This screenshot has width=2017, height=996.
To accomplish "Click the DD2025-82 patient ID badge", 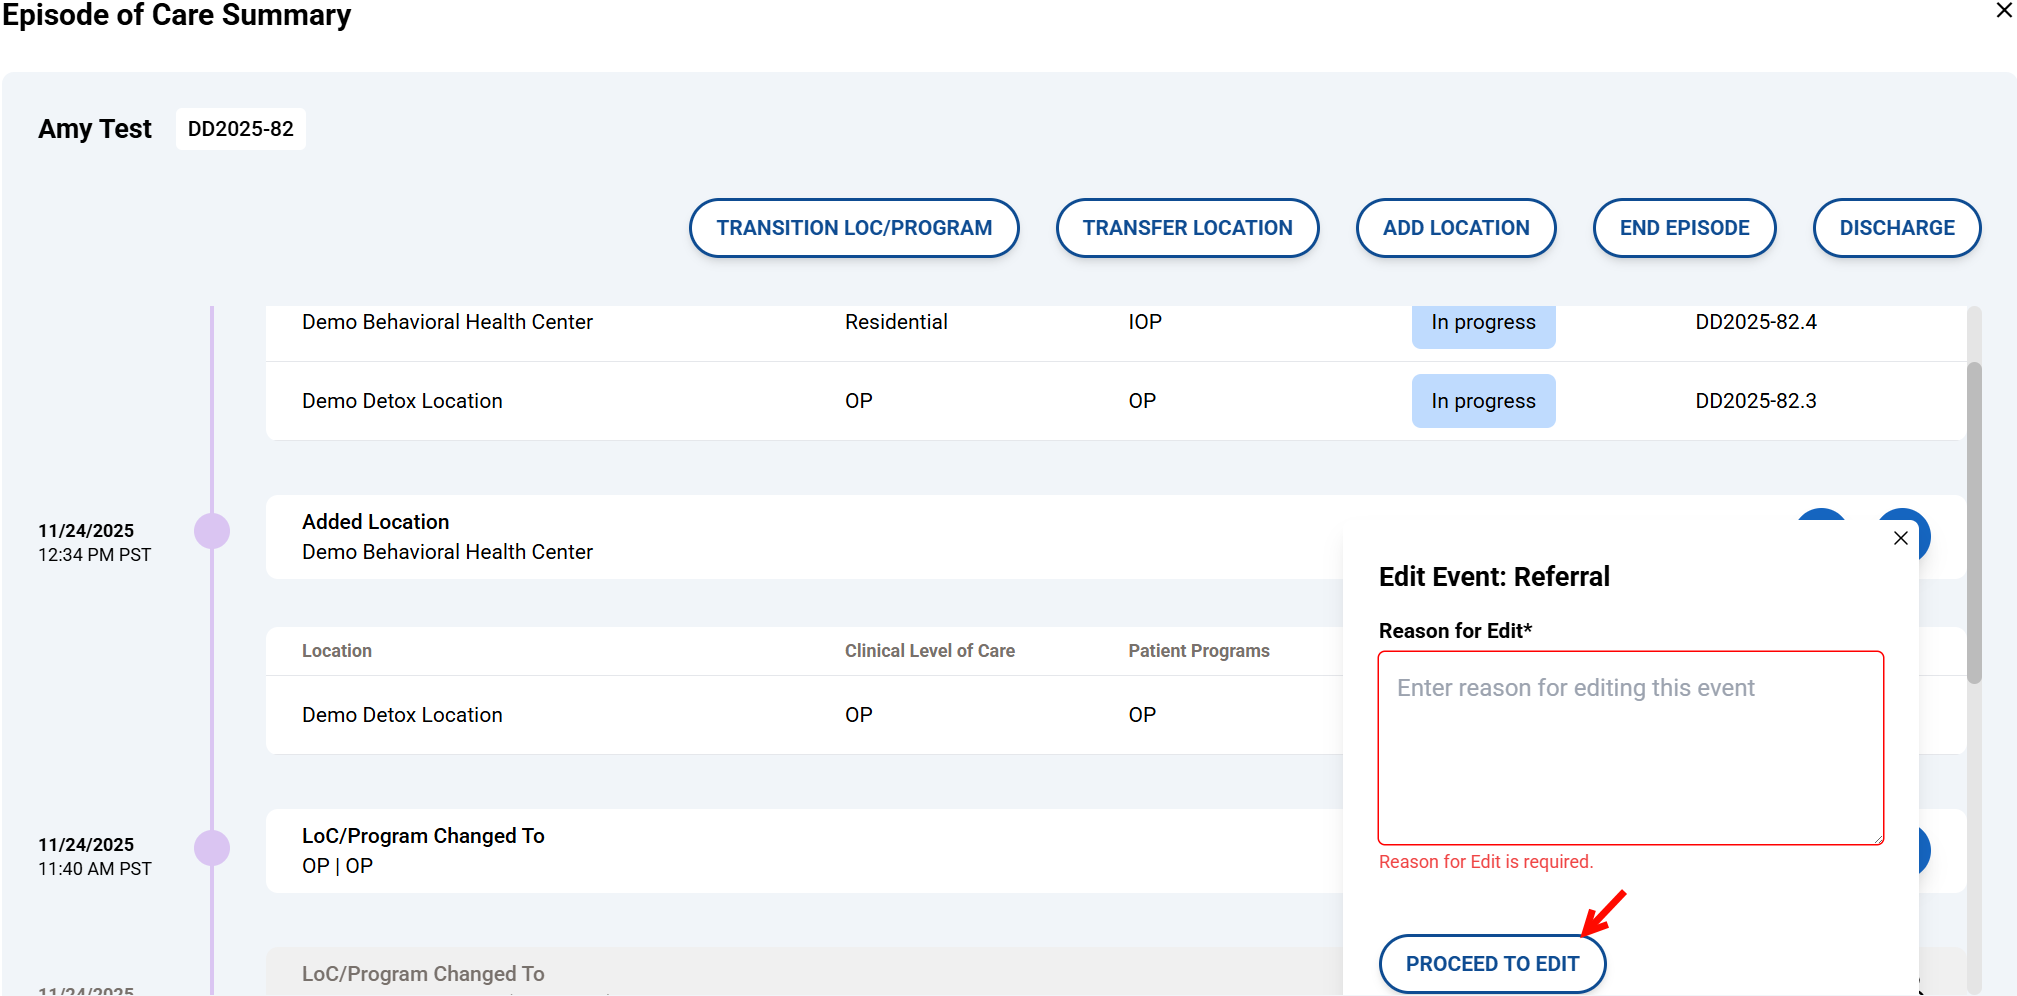I will click(x=241, y=129).
